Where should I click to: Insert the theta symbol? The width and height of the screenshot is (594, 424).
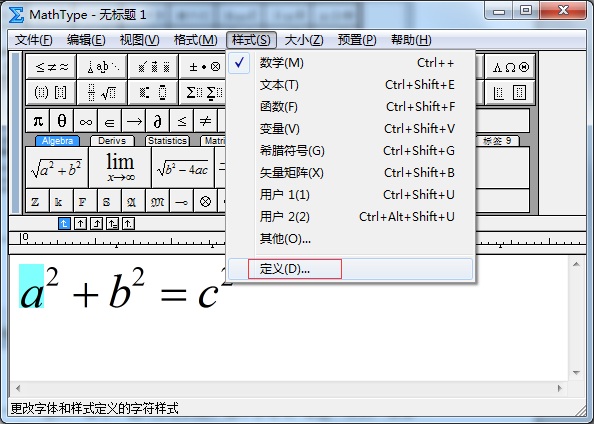(x=62, y=121)
